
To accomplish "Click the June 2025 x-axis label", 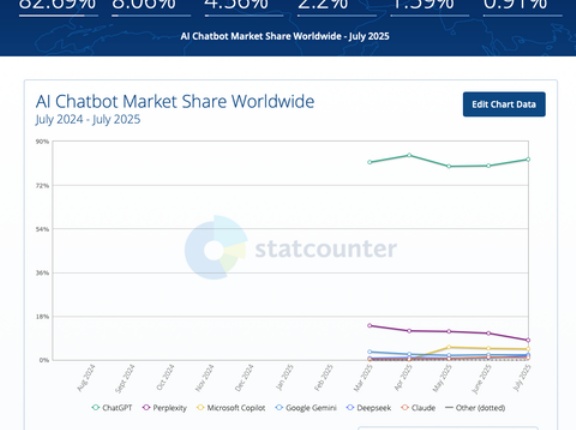I will [x=482, y=379].
